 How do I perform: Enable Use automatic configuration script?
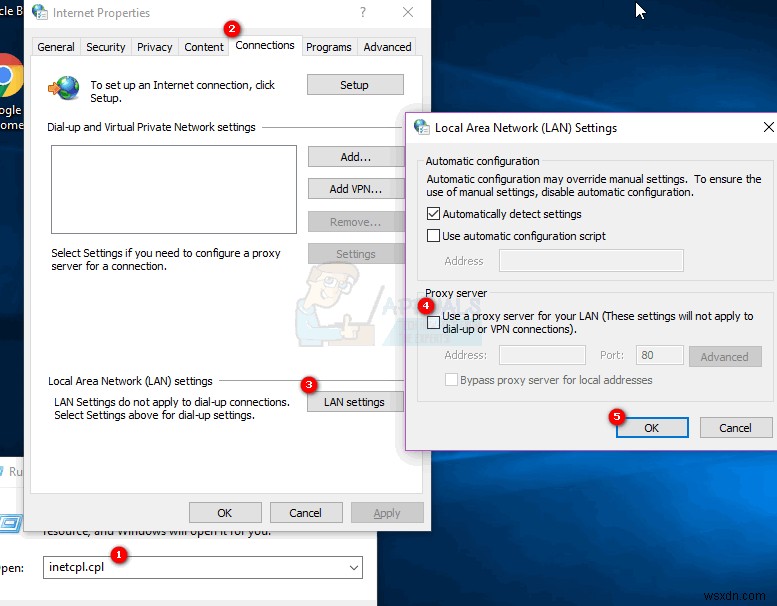[x=433, y=235]
